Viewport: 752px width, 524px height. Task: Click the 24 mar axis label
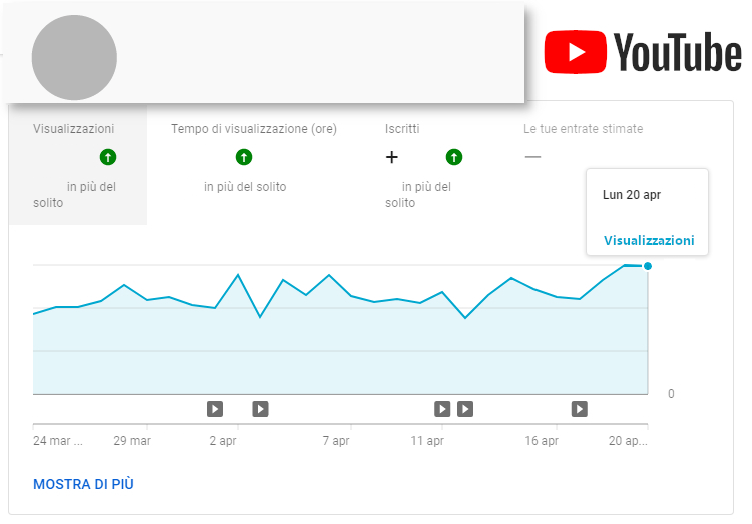tap(58, 441)
